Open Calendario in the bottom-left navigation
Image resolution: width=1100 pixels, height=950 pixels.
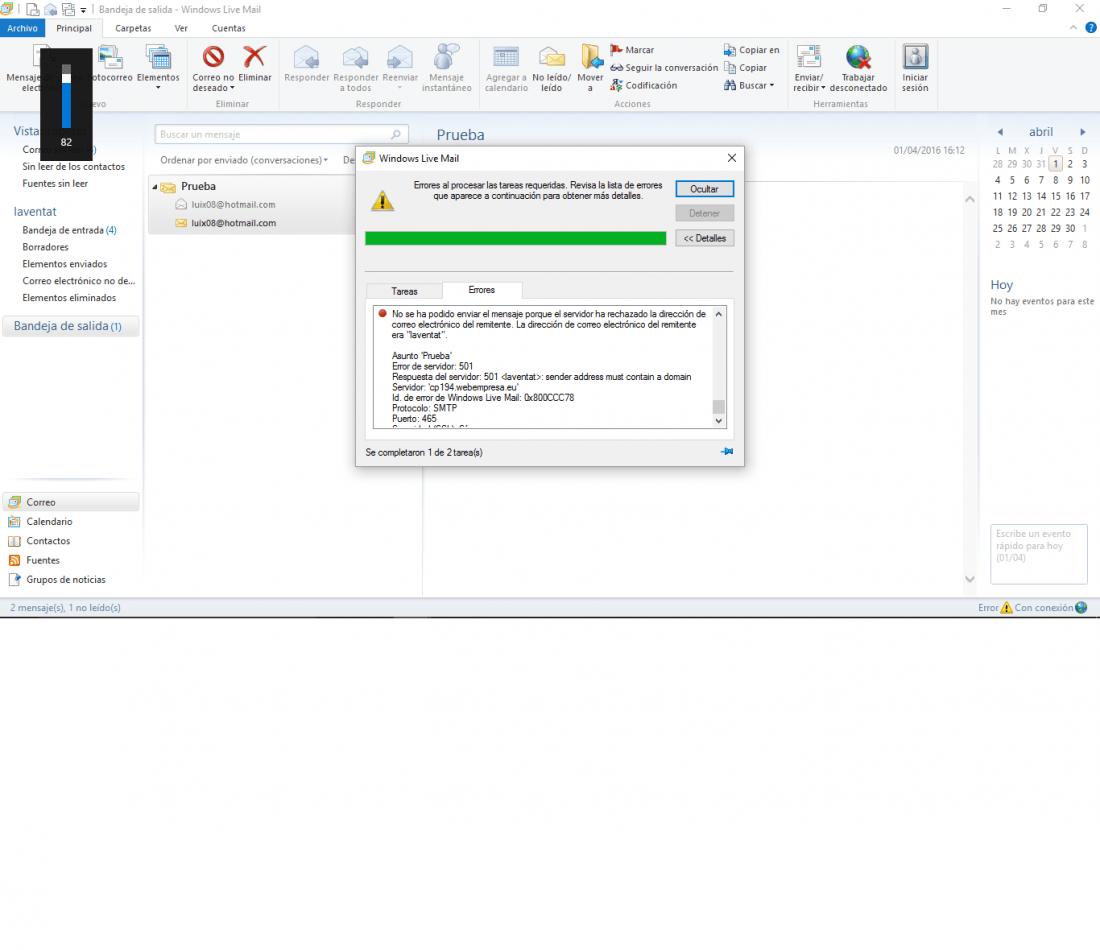49,521
